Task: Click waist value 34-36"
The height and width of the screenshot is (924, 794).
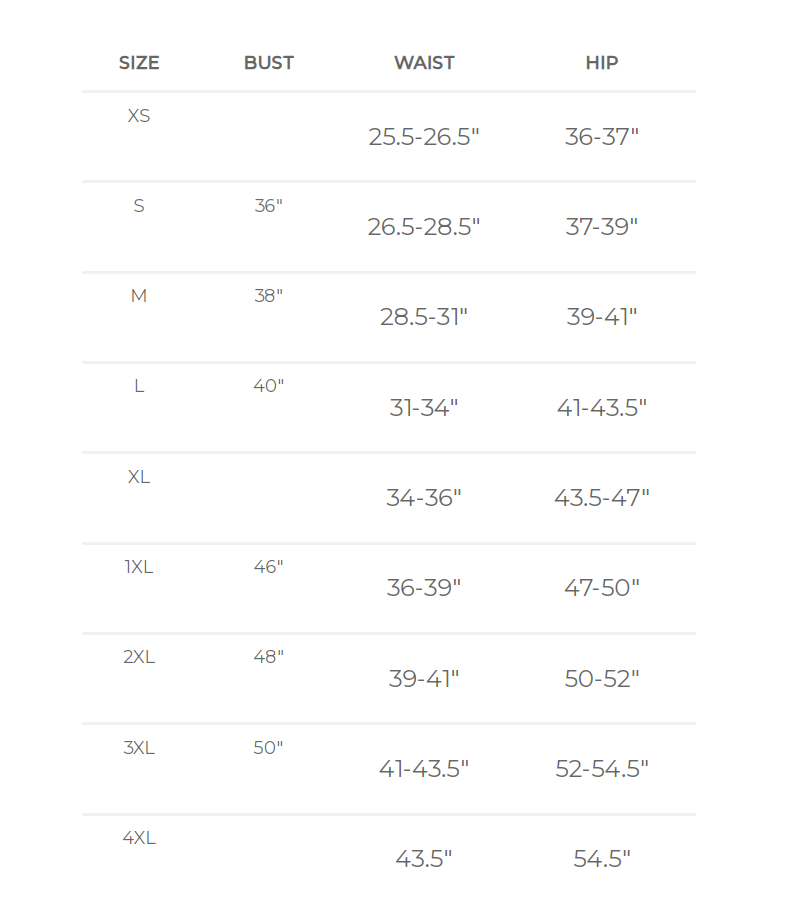Action: pos(424,498)
